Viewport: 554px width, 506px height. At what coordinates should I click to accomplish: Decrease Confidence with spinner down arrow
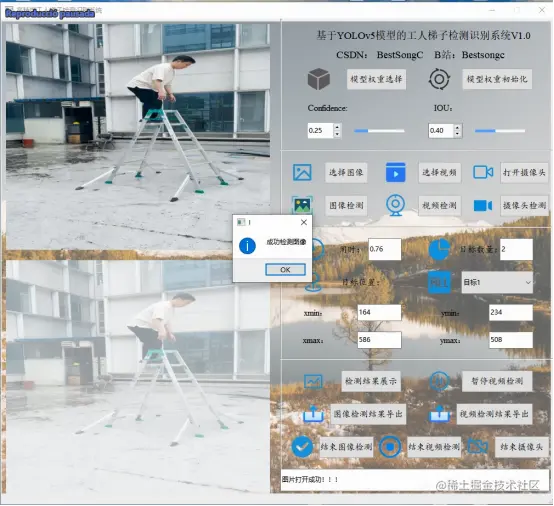coord(337,134)
